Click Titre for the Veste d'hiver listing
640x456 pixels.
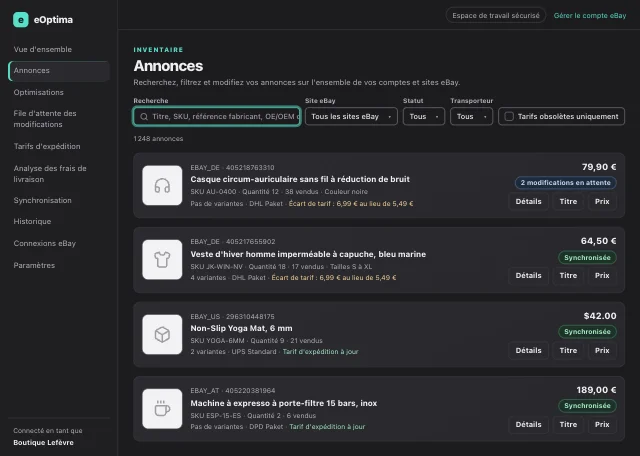[568, 276]
